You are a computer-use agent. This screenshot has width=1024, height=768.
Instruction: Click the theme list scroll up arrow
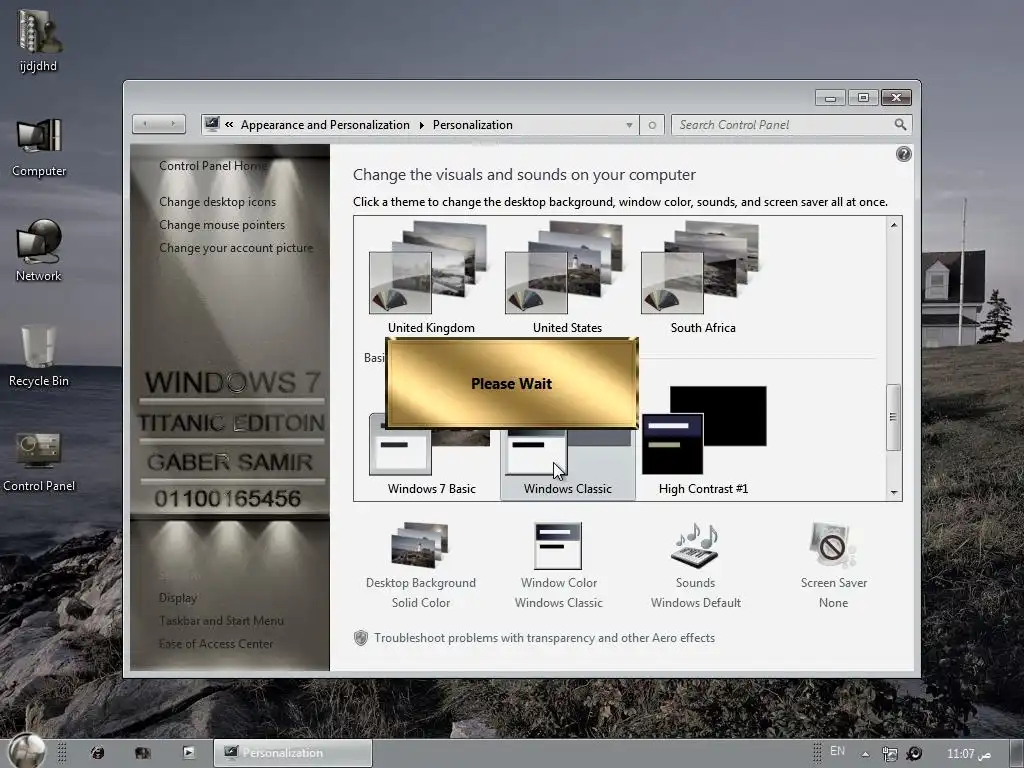click(x=894, y=225)
